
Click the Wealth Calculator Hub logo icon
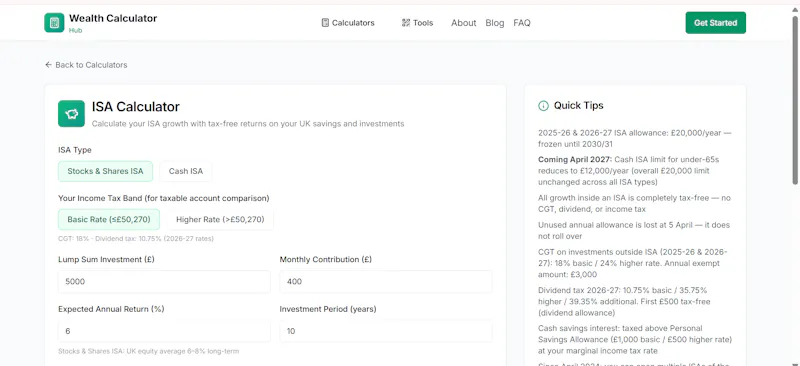[54, 23]
